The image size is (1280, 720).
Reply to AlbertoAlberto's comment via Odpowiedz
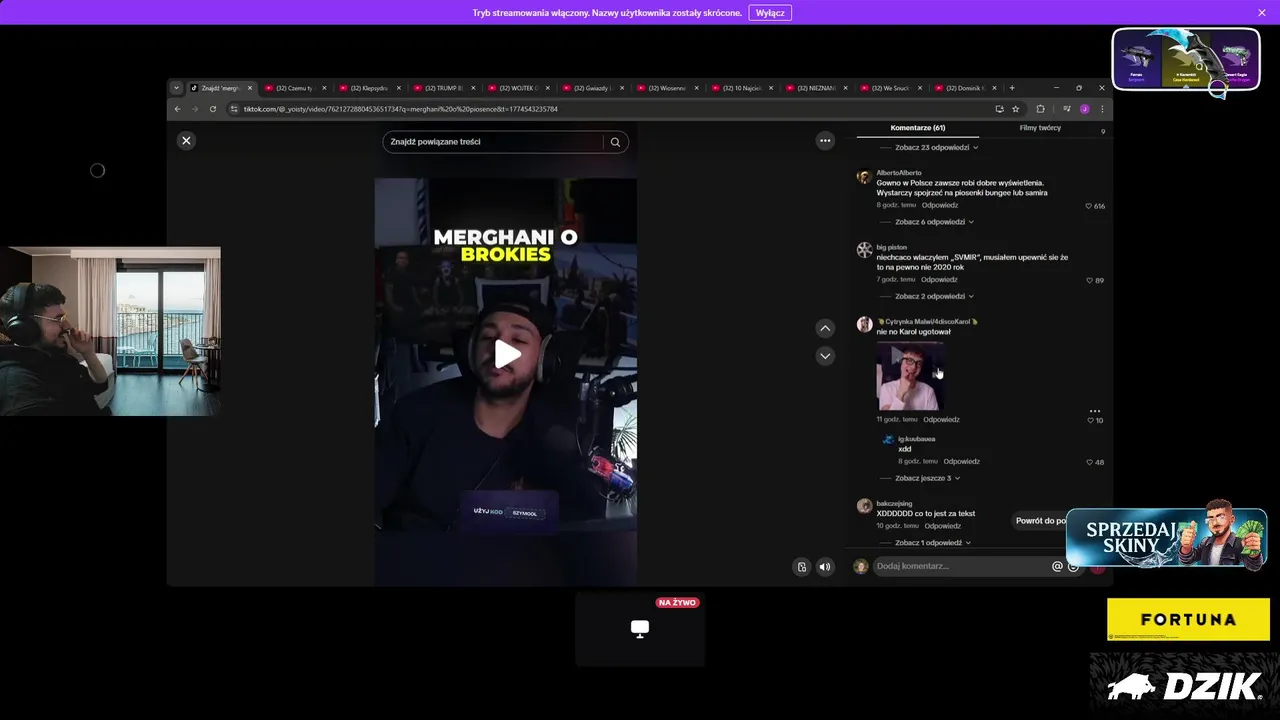[x=940, y=205]
